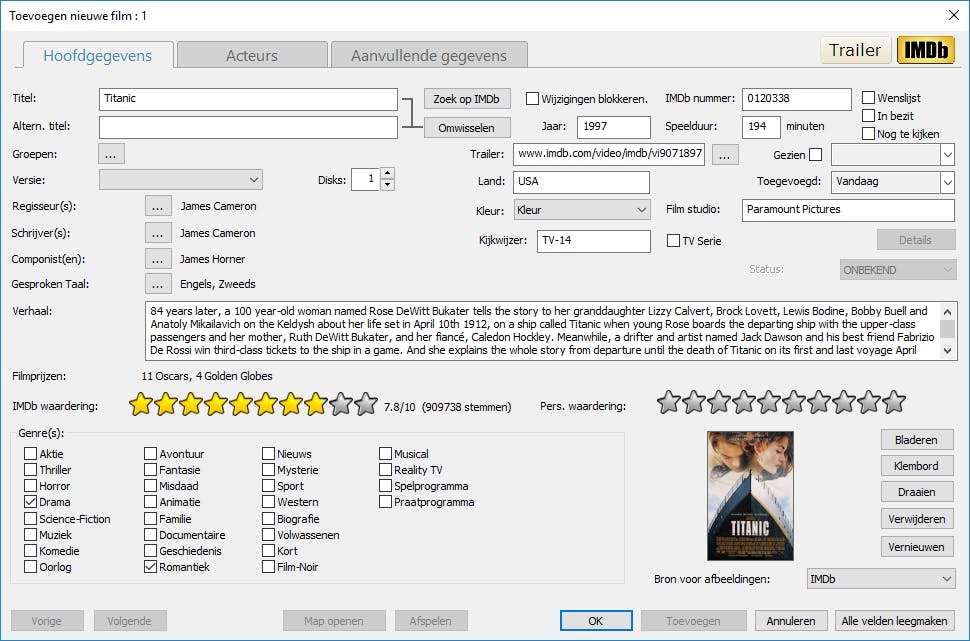Viewport: 970px width, 641px height.
Task: Switch to the Acteurs tab
Action: click(252, 56)
